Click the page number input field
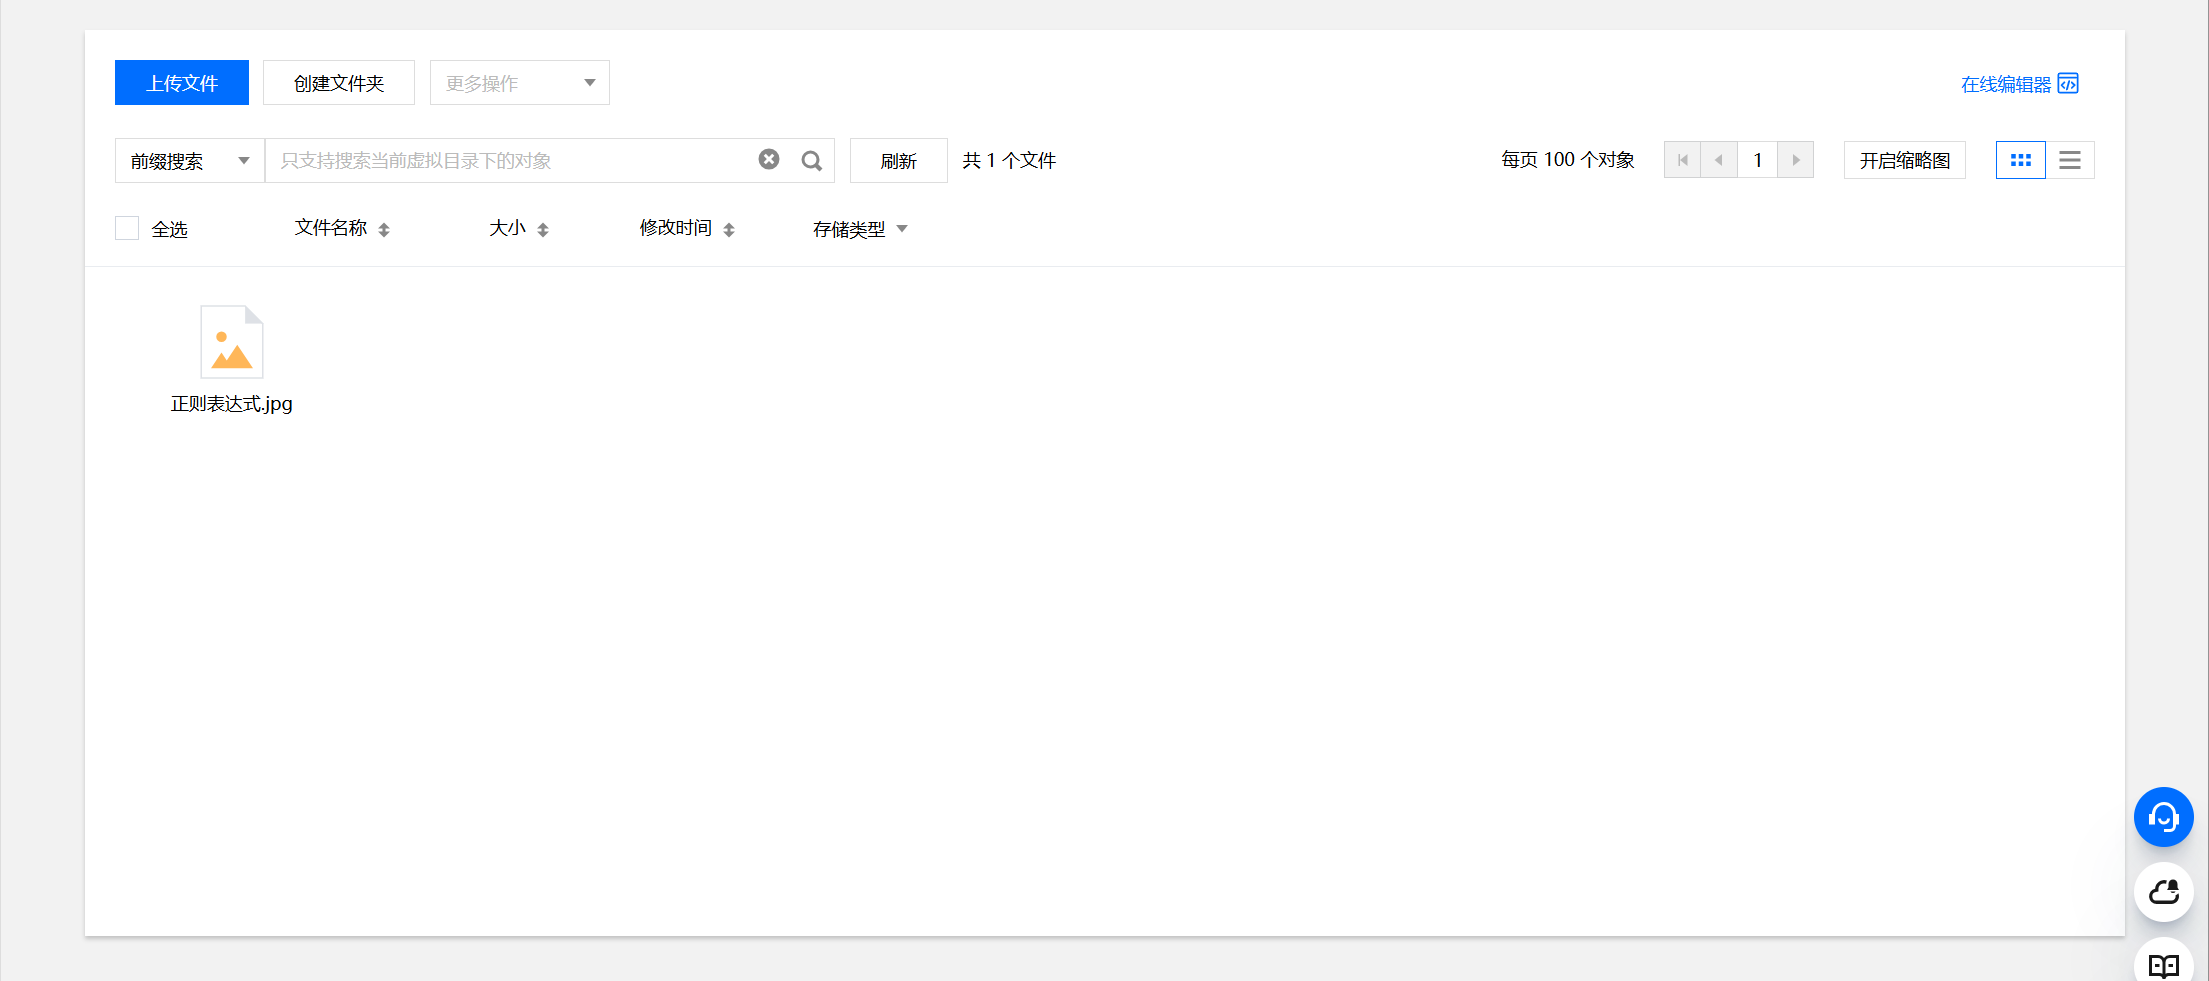The height and width of the screenshot is (981, 2209). click(x=1757, y=159)
